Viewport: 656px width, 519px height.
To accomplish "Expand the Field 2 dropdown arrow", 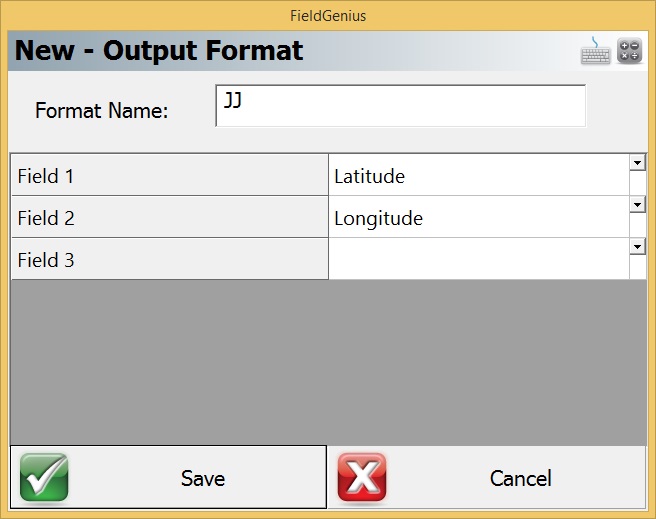I will point(637,204).
